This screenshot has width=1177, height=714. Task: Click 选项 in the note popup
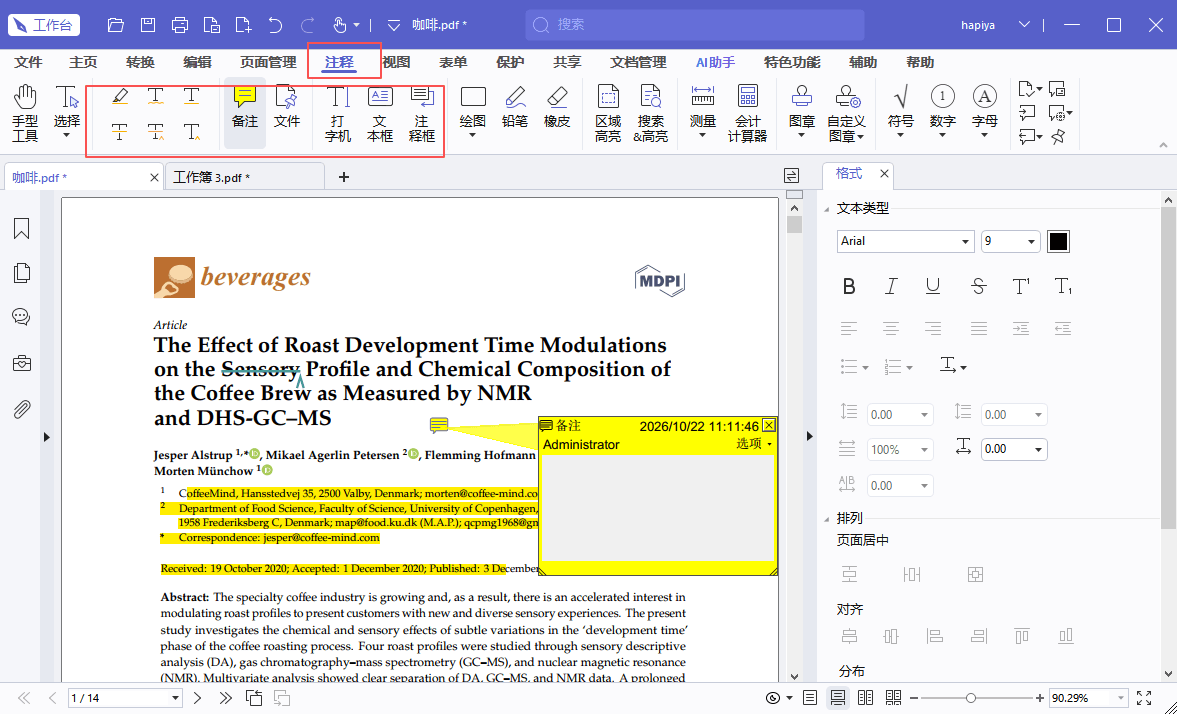[753, 444]
